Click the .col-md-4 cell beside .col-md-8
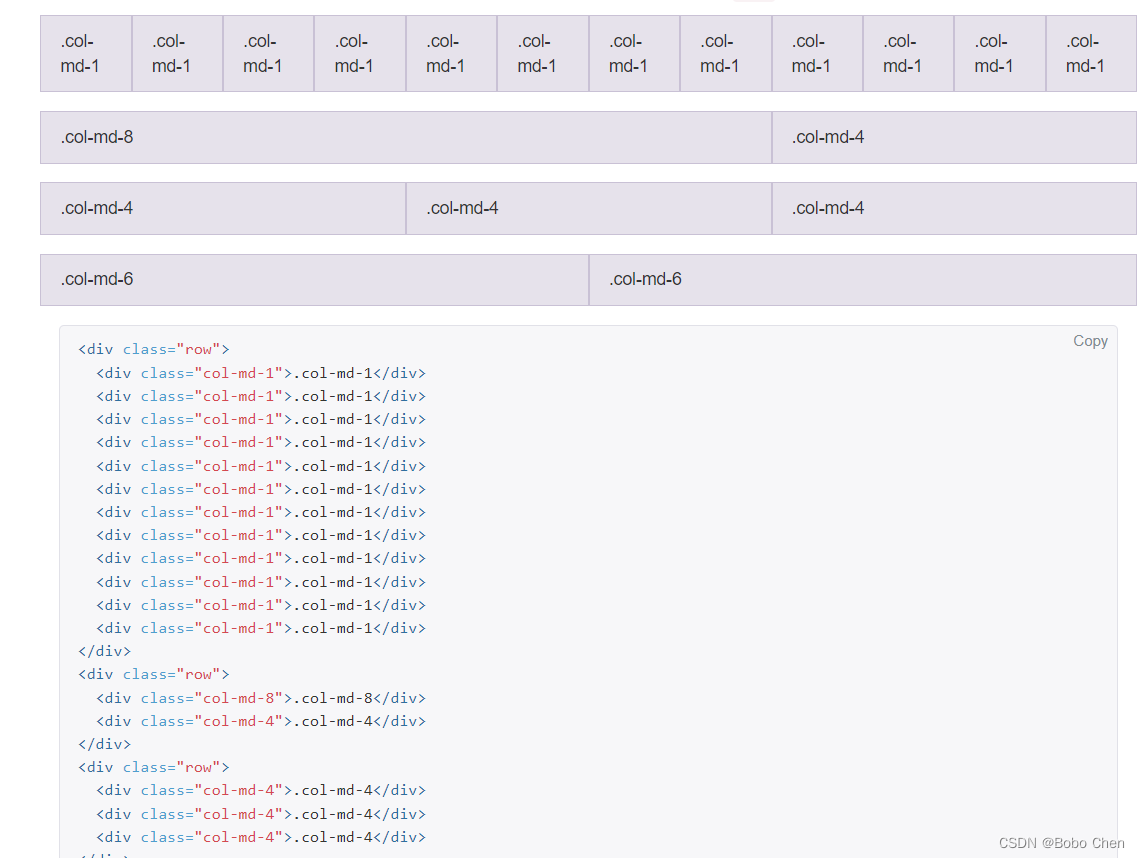Viewport: 1140px width, 858px height. [955, 137]
